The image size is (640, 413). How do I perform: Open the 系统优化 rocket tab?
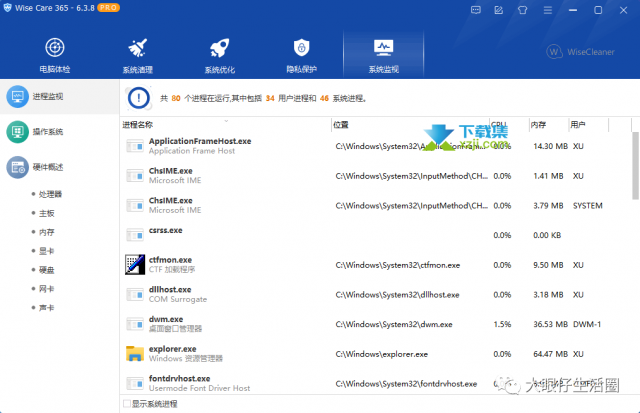220,56
